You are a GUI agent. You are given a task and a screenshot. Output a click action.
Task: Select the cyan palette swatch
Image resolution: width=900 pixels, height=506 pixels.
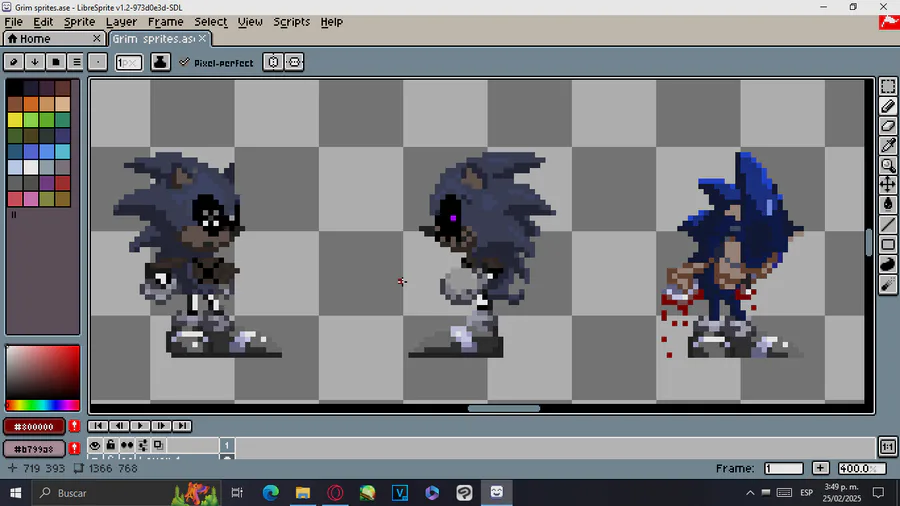pos(63,151)
